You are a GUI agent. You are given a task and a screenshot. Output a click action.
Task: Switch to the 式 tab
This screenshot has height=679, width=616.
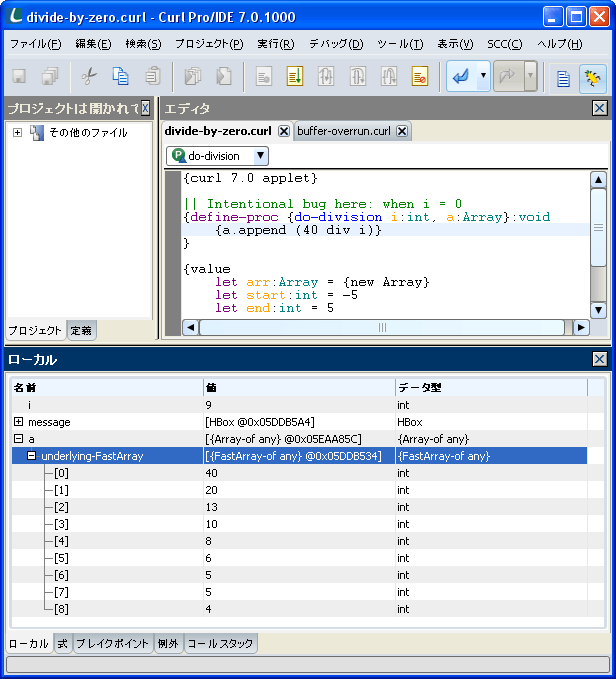(x=62, y=643)
